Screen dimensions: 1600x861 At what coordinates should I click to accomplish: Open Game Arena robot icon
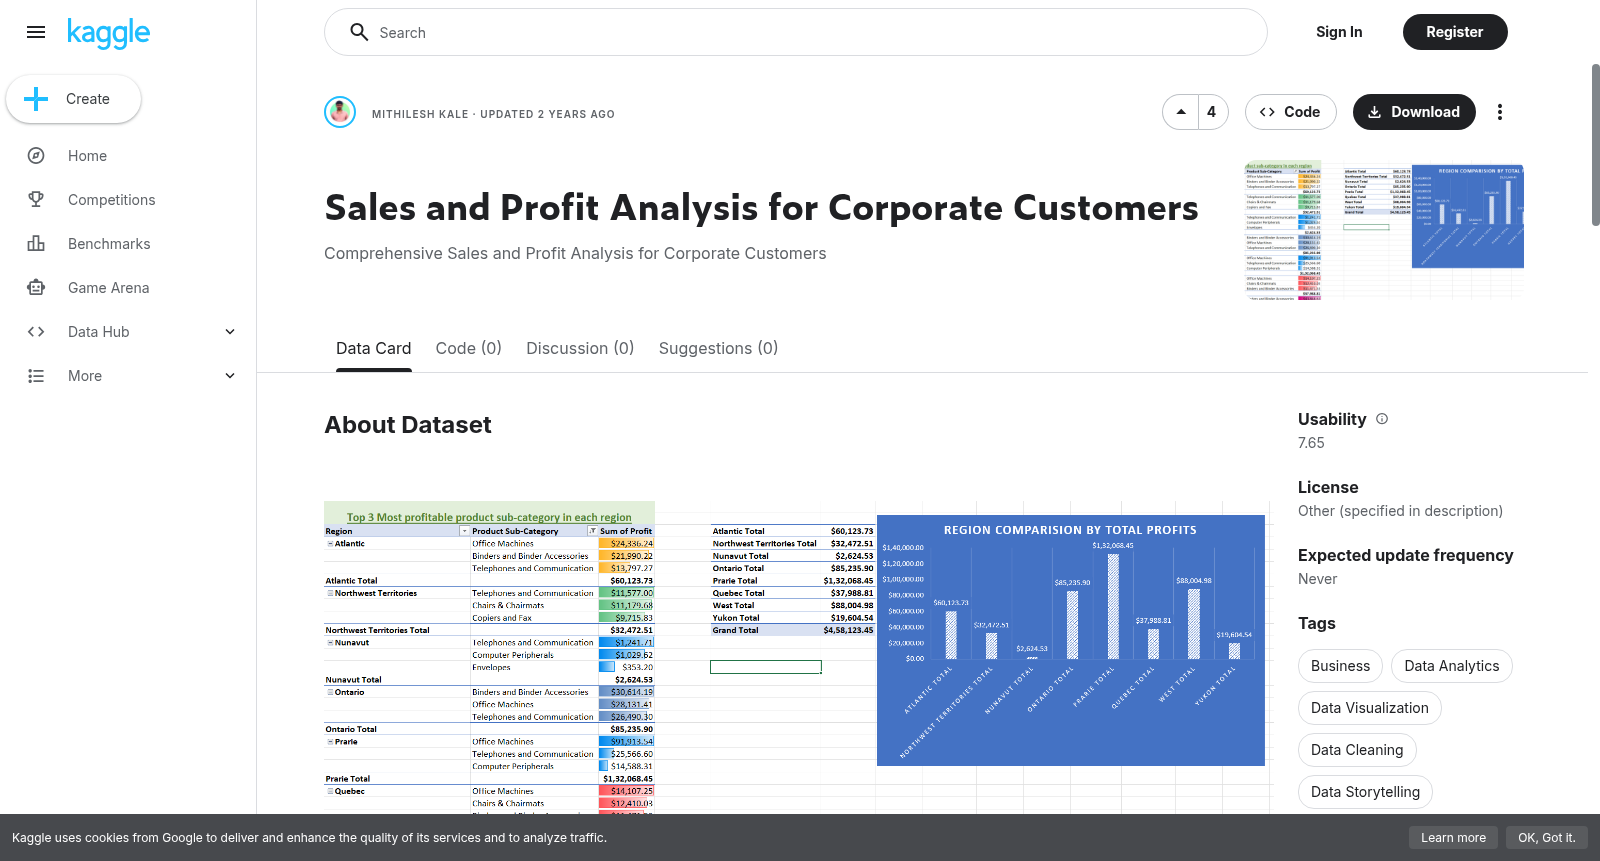coord(36,288)
